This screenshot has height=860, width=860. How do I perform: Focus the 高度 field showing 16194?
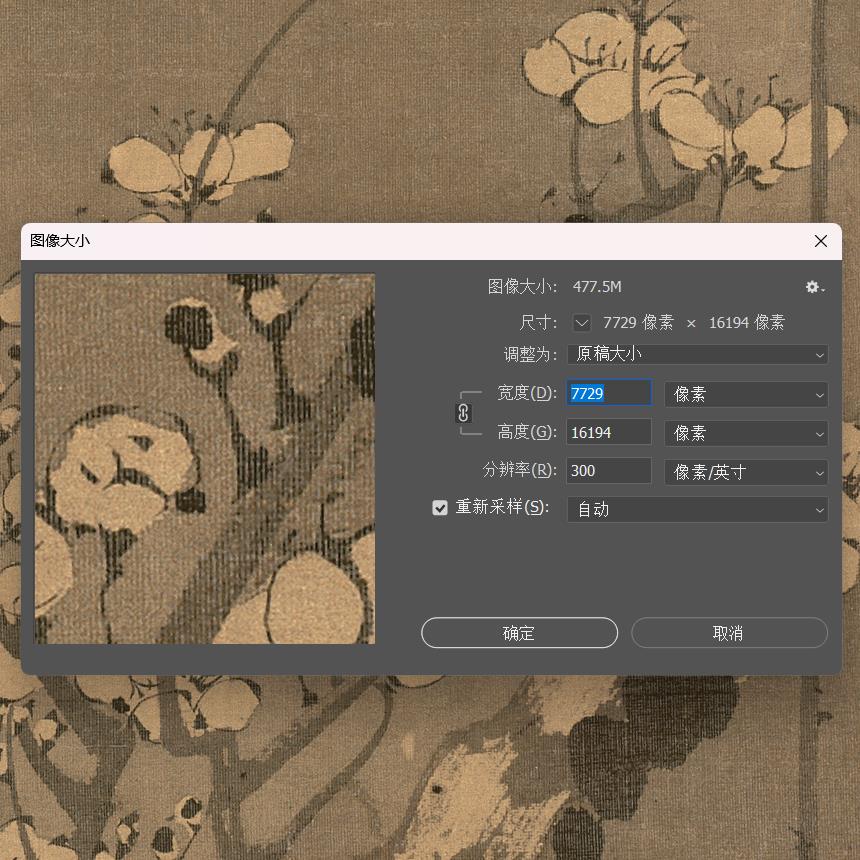coord(609,432)
